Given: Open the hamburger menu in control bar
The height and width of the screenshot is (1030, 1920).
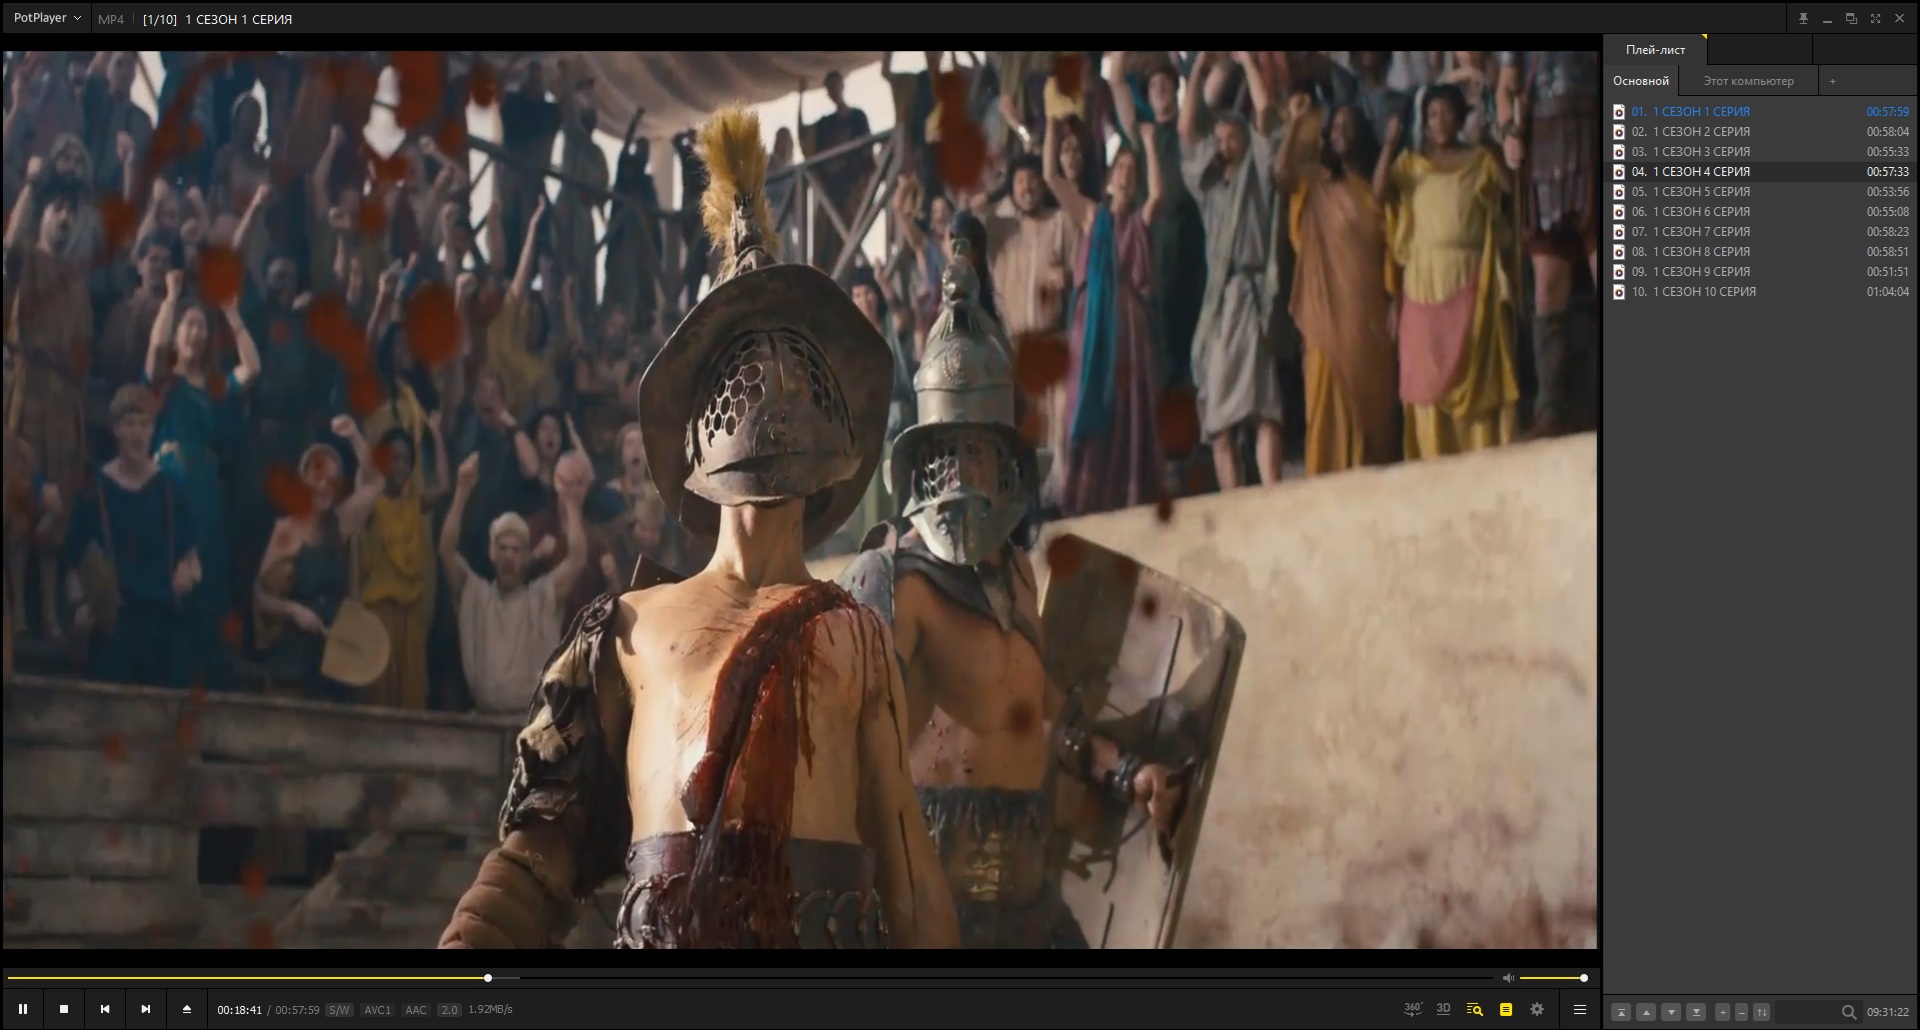Looking at the screenshot, I should (x=1580, y=1009).
